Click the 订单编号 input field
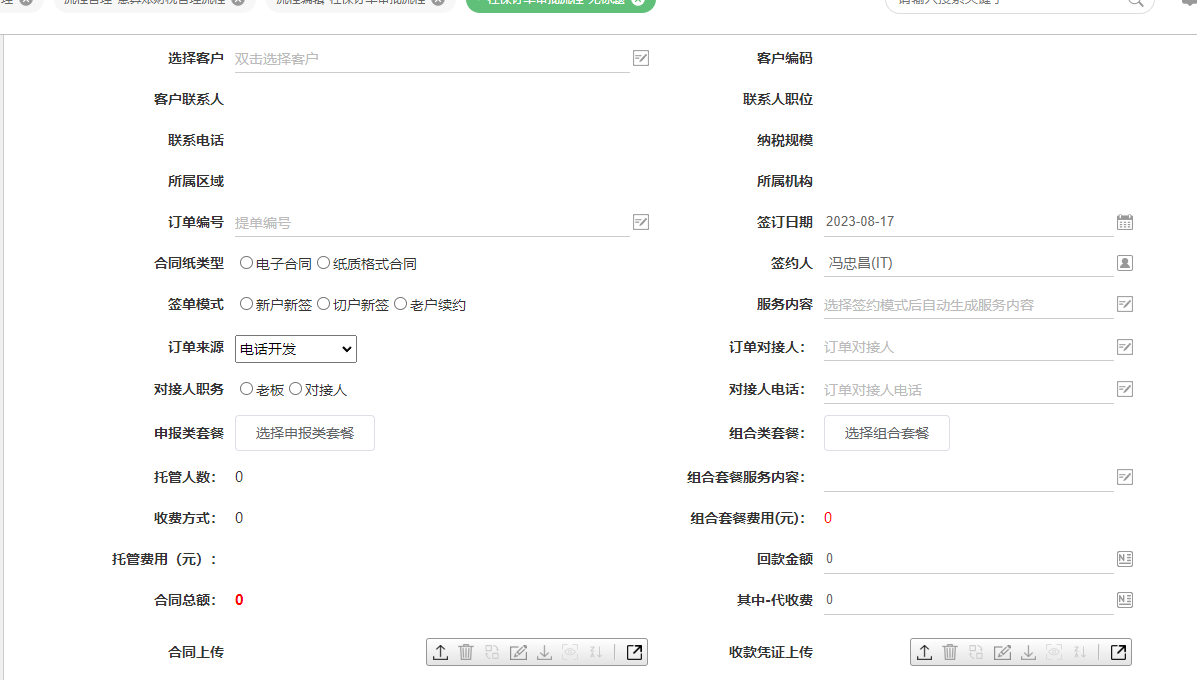 [x=431, y=223]
